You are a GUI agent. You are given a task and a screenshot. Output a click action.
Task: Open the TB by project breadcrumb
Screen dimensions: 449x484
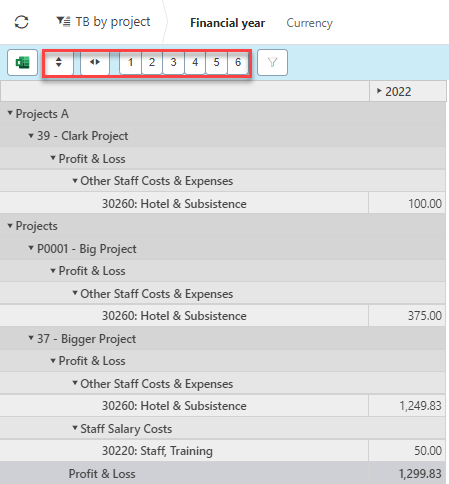click(113, 22)
